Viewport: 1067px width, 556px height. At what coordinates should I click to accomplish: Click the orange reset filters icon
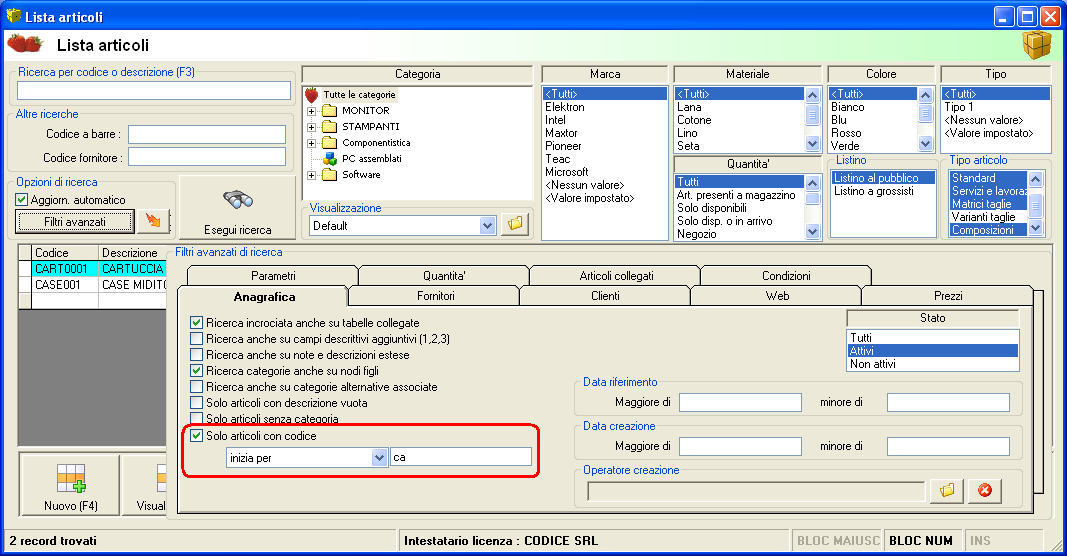pos(153,221)
